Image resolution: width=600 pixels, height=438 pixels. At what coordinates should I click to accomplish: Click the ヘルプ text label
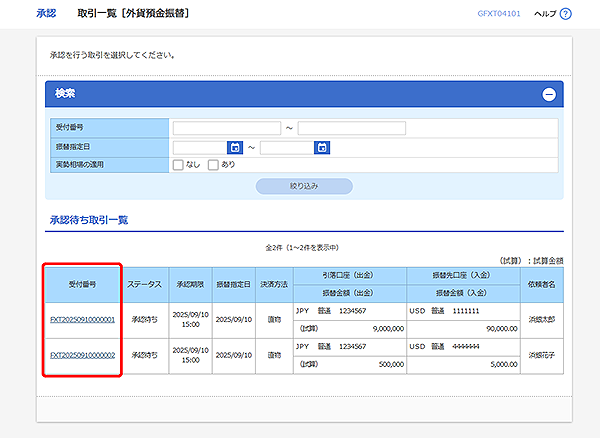(545, 14)
